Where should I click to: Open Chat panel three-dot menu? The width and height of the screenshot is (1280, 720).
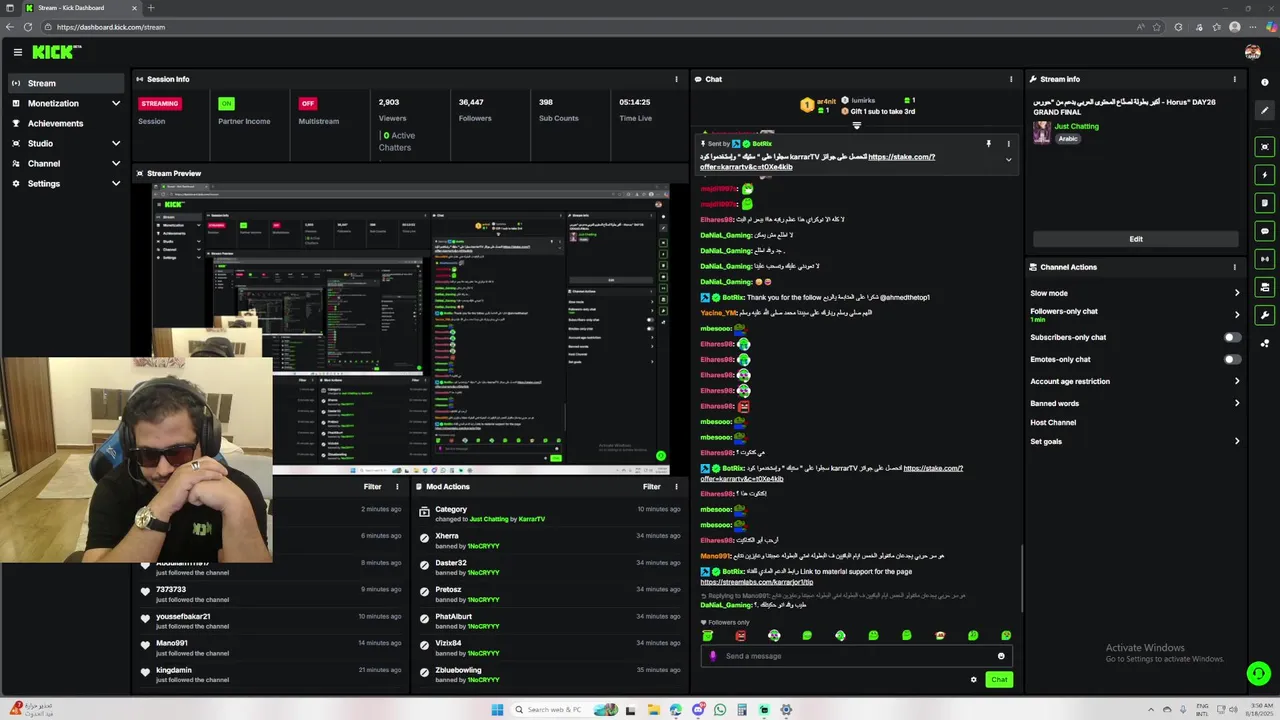[x=1011, y=79]
